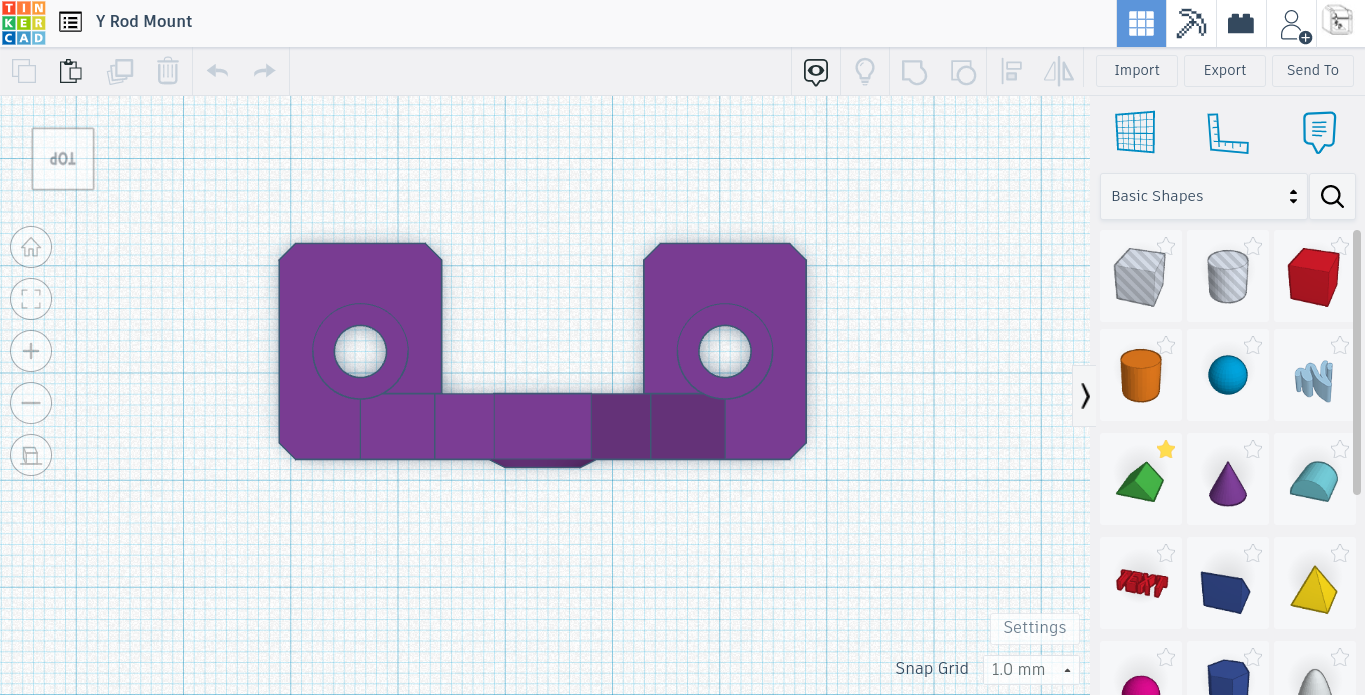Switch to top view using the ViewCube
This screenshot has width=1365, height=695.
pos(62,157)
